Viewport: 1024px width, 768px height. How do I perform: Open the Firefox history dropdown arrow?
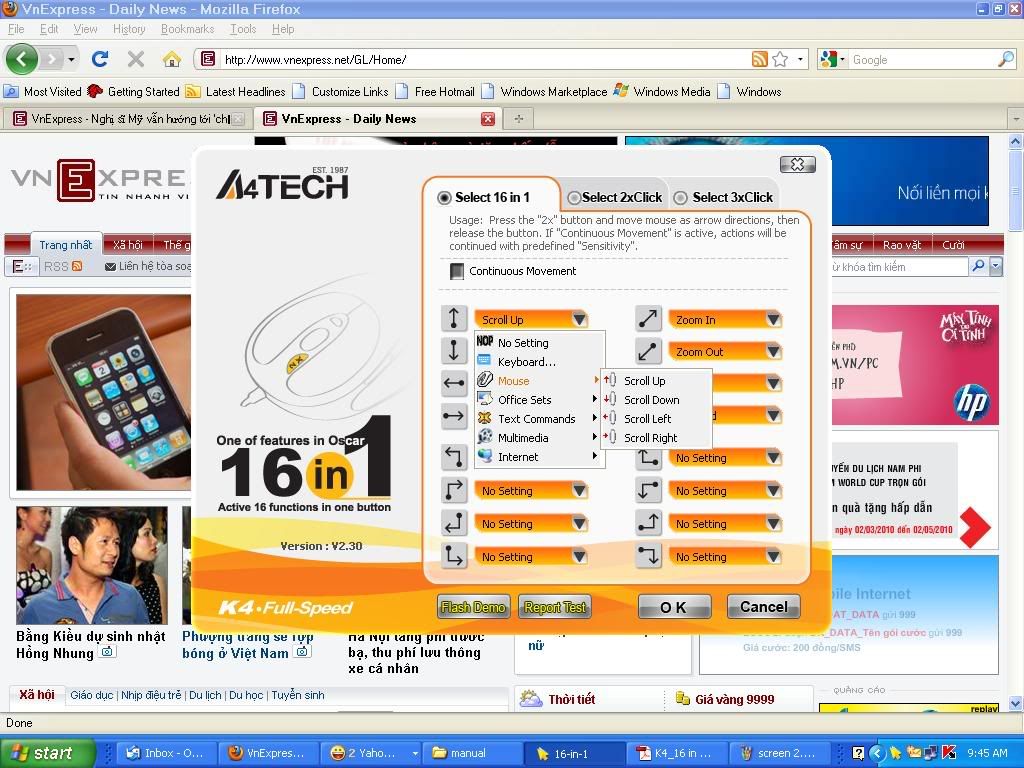71,59
